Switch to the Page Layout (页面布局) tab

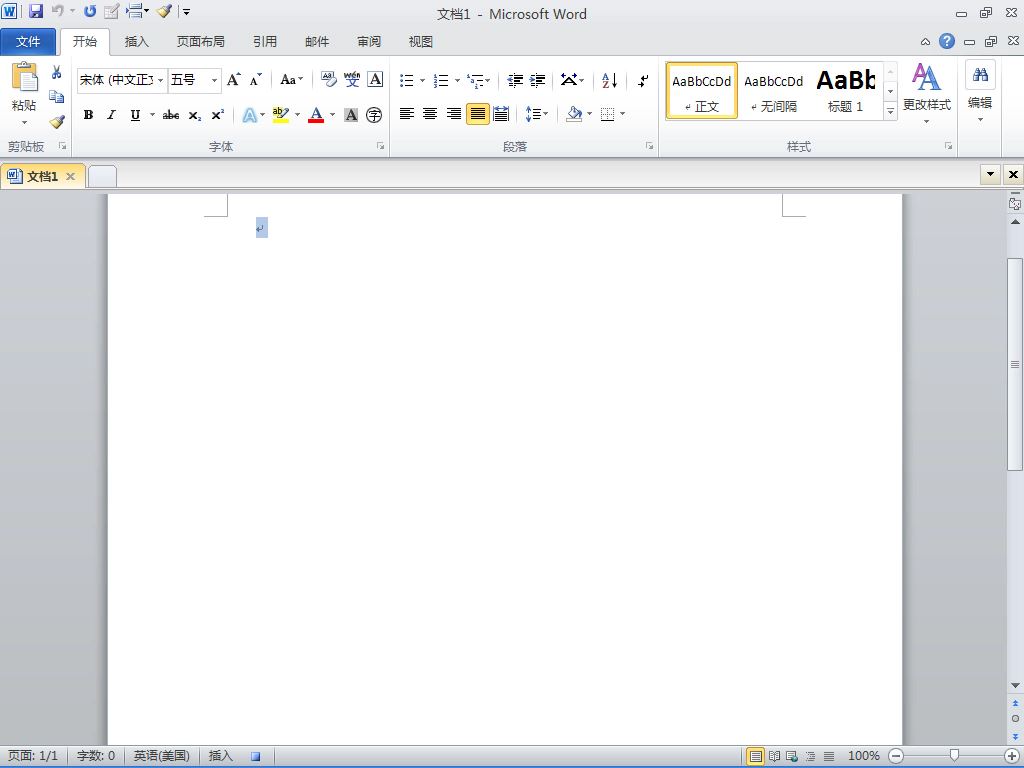click(x=200, y=42)
